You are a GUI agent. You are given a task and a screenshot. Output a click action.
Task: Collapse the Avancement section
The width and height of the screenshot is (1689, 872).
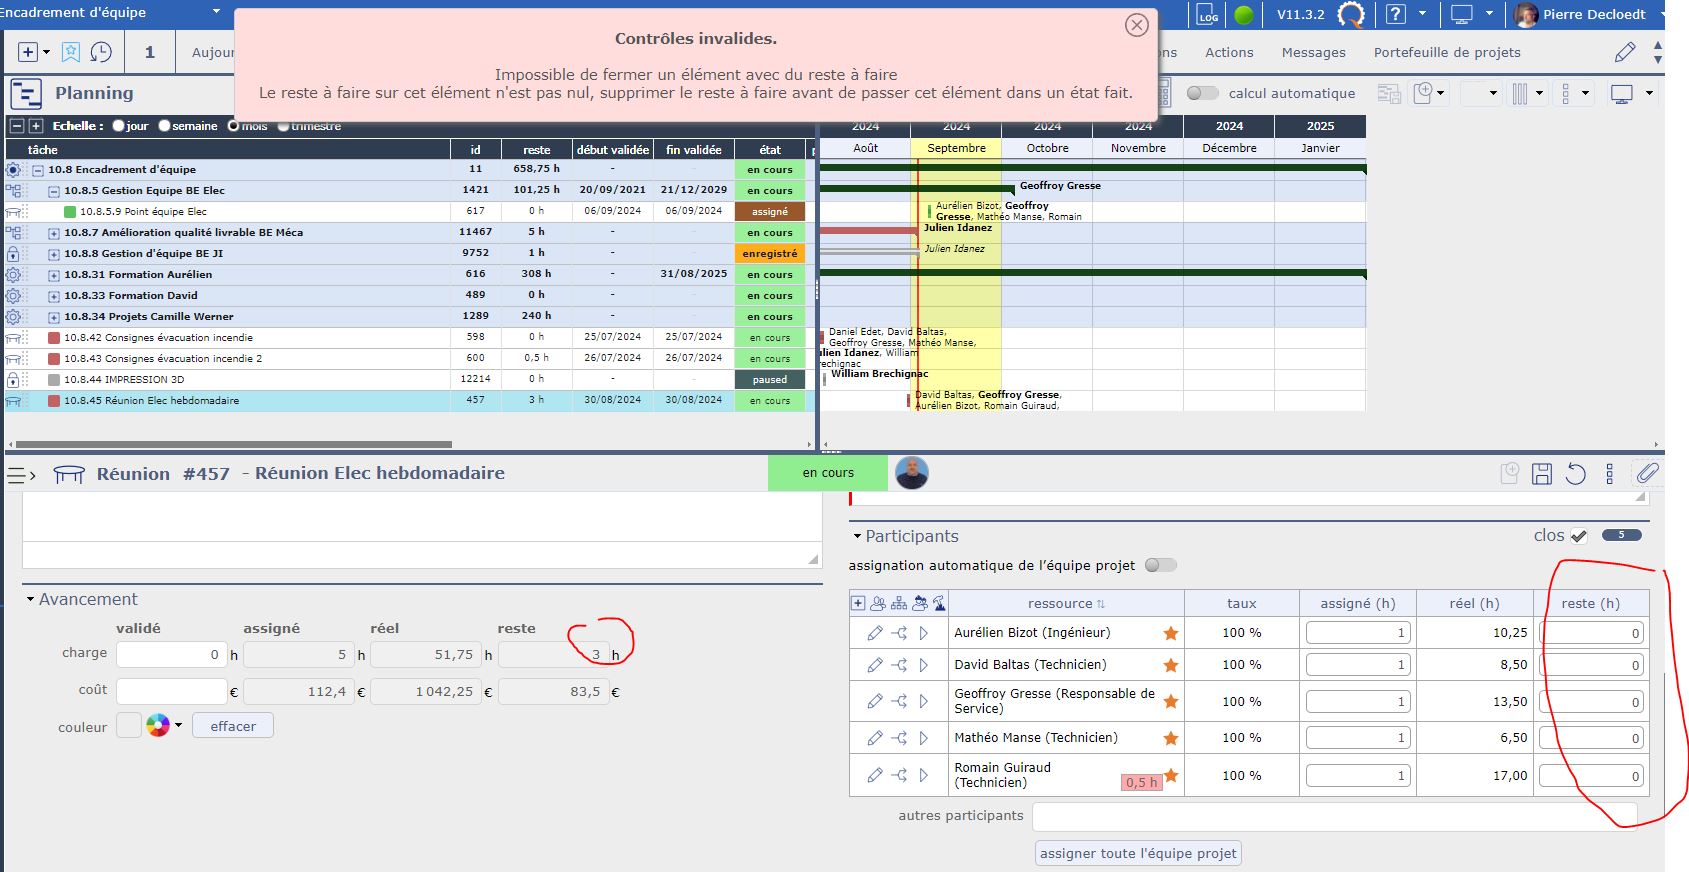point(30,600)
